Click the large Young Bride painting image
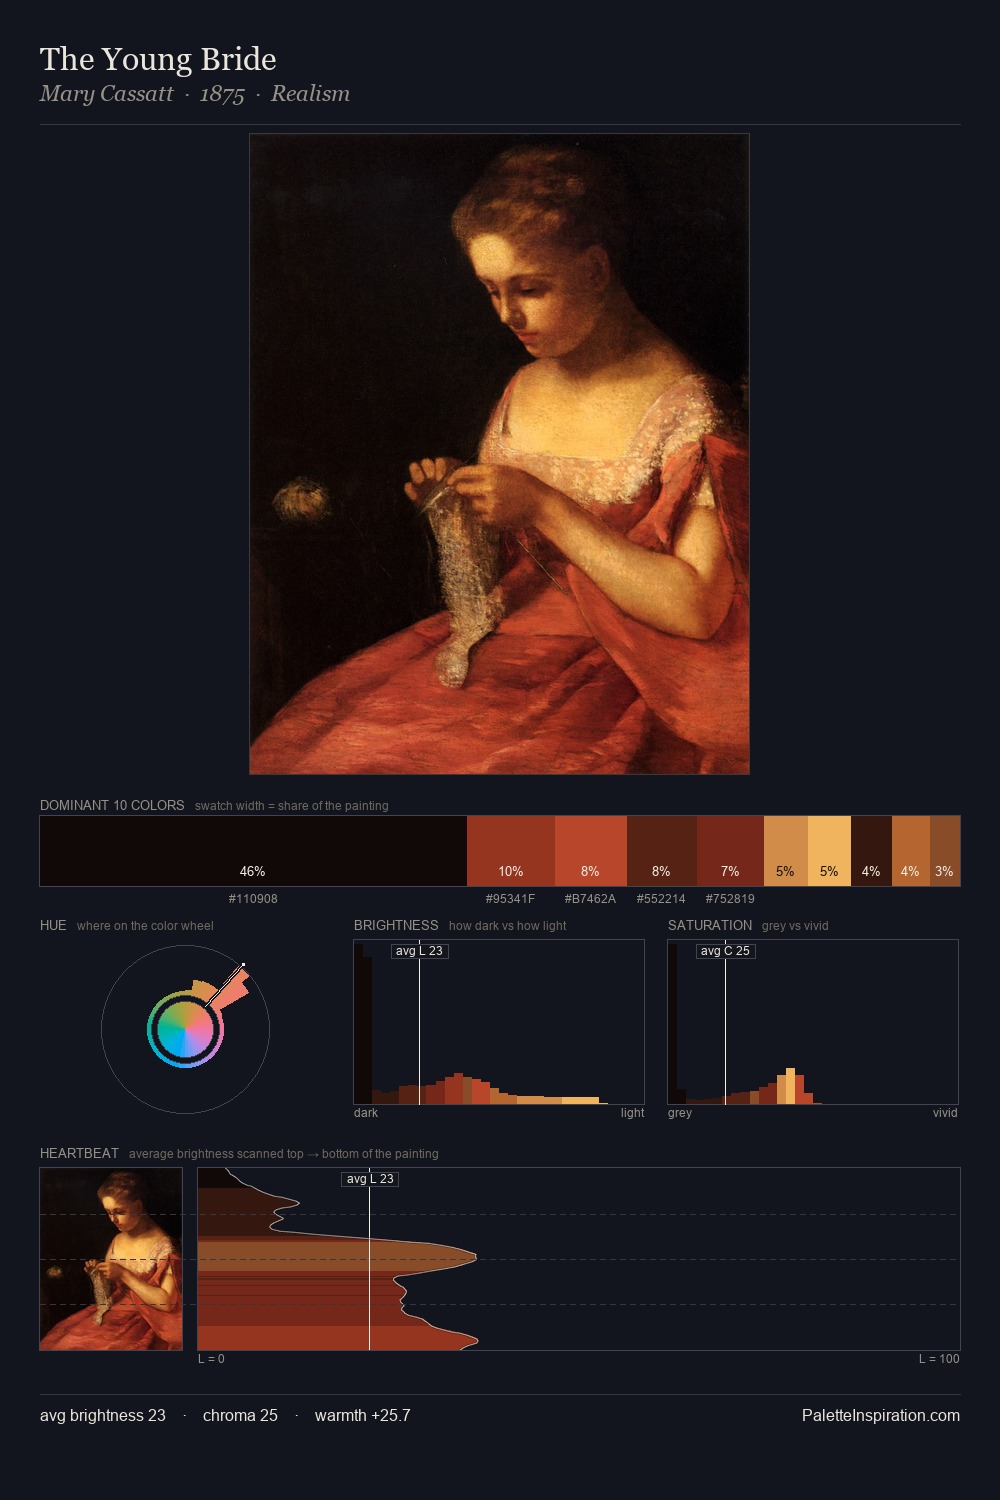The image size is (1000, 1500). 499,454
